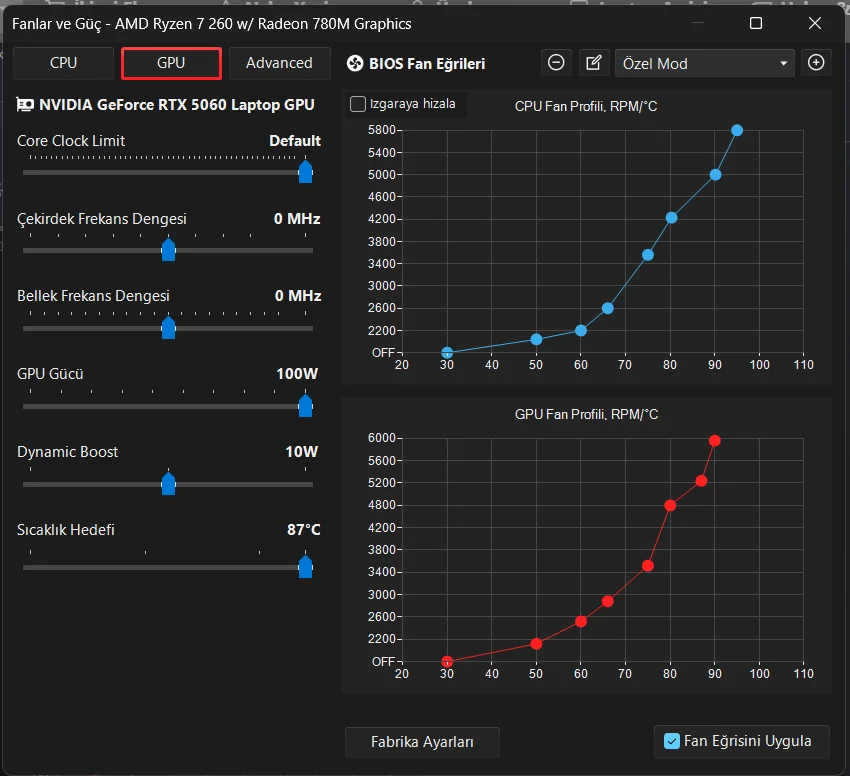Click the Core Clock Limit value Default
This screenshot has height=776, width=850.
pyautogui.click(x=295, y=141)
